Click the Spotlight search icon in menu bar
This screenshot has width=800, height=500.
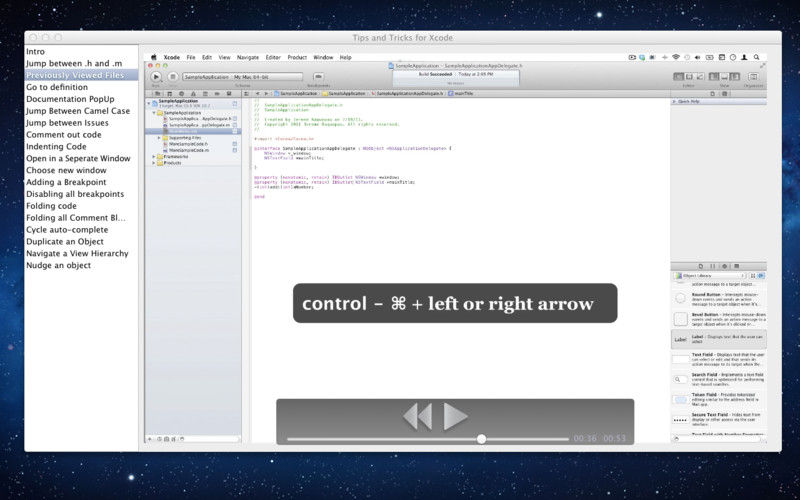coord(757,57)
